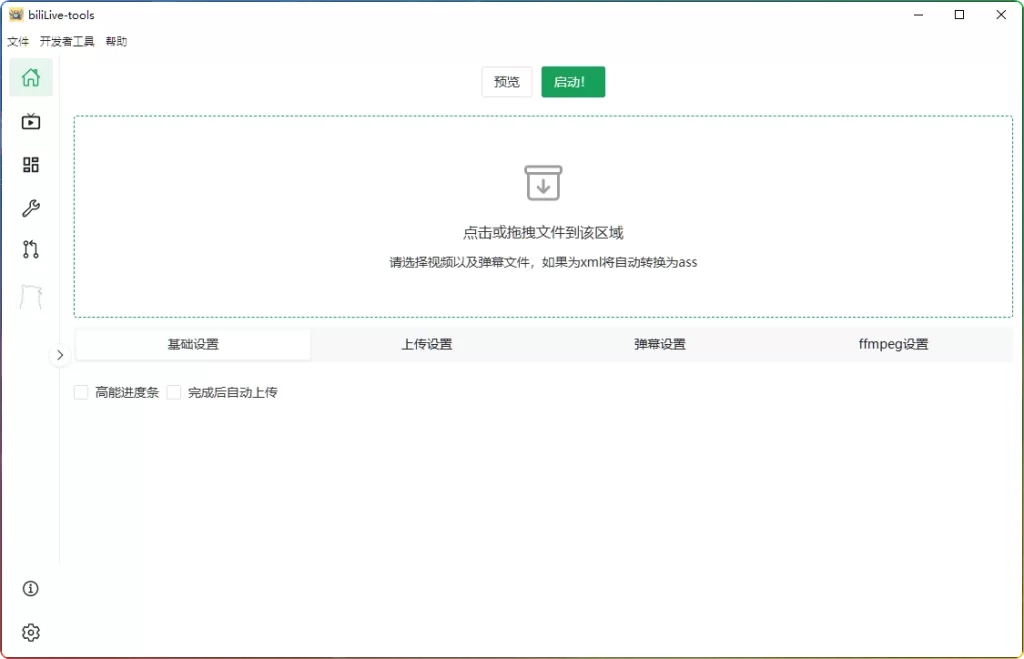Select the Home page icon in sidebar
The width and height of the screenshot is (1024, 659).
coord(30,77)
